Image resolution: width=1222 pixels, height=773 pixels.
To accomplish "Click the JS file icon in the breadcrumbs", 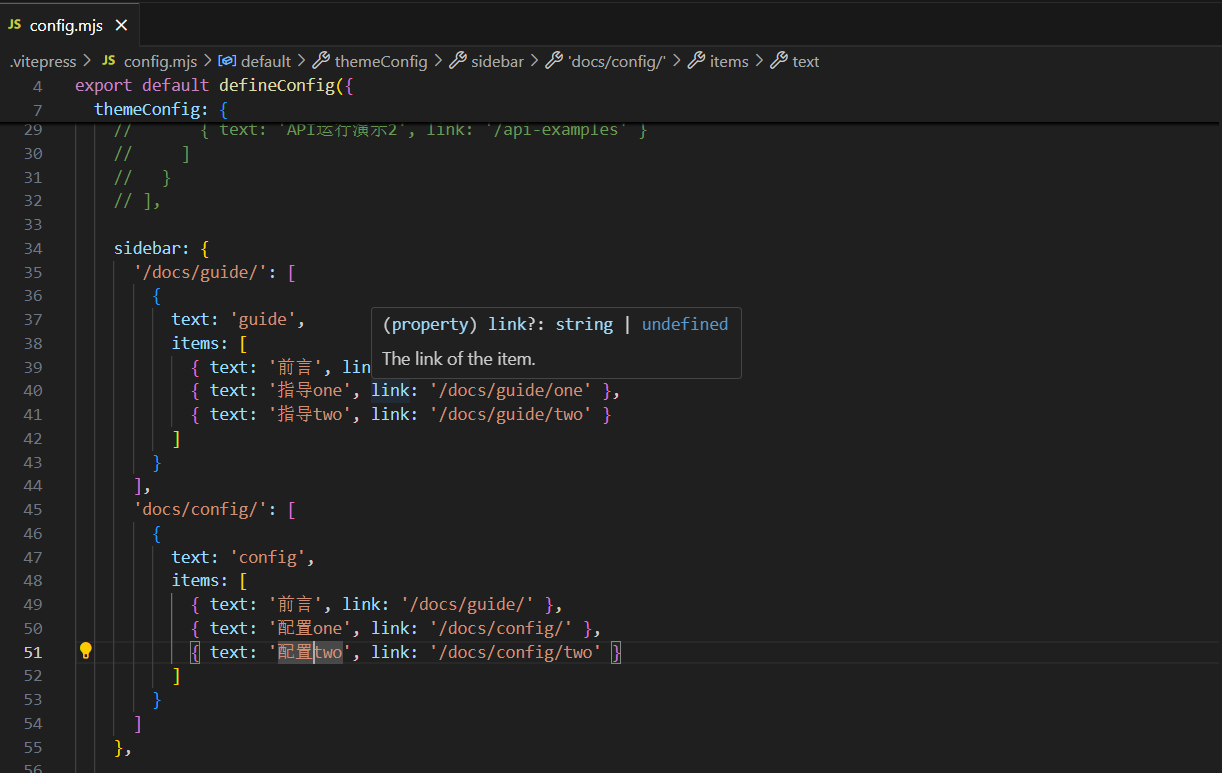I will coord(108,61).
